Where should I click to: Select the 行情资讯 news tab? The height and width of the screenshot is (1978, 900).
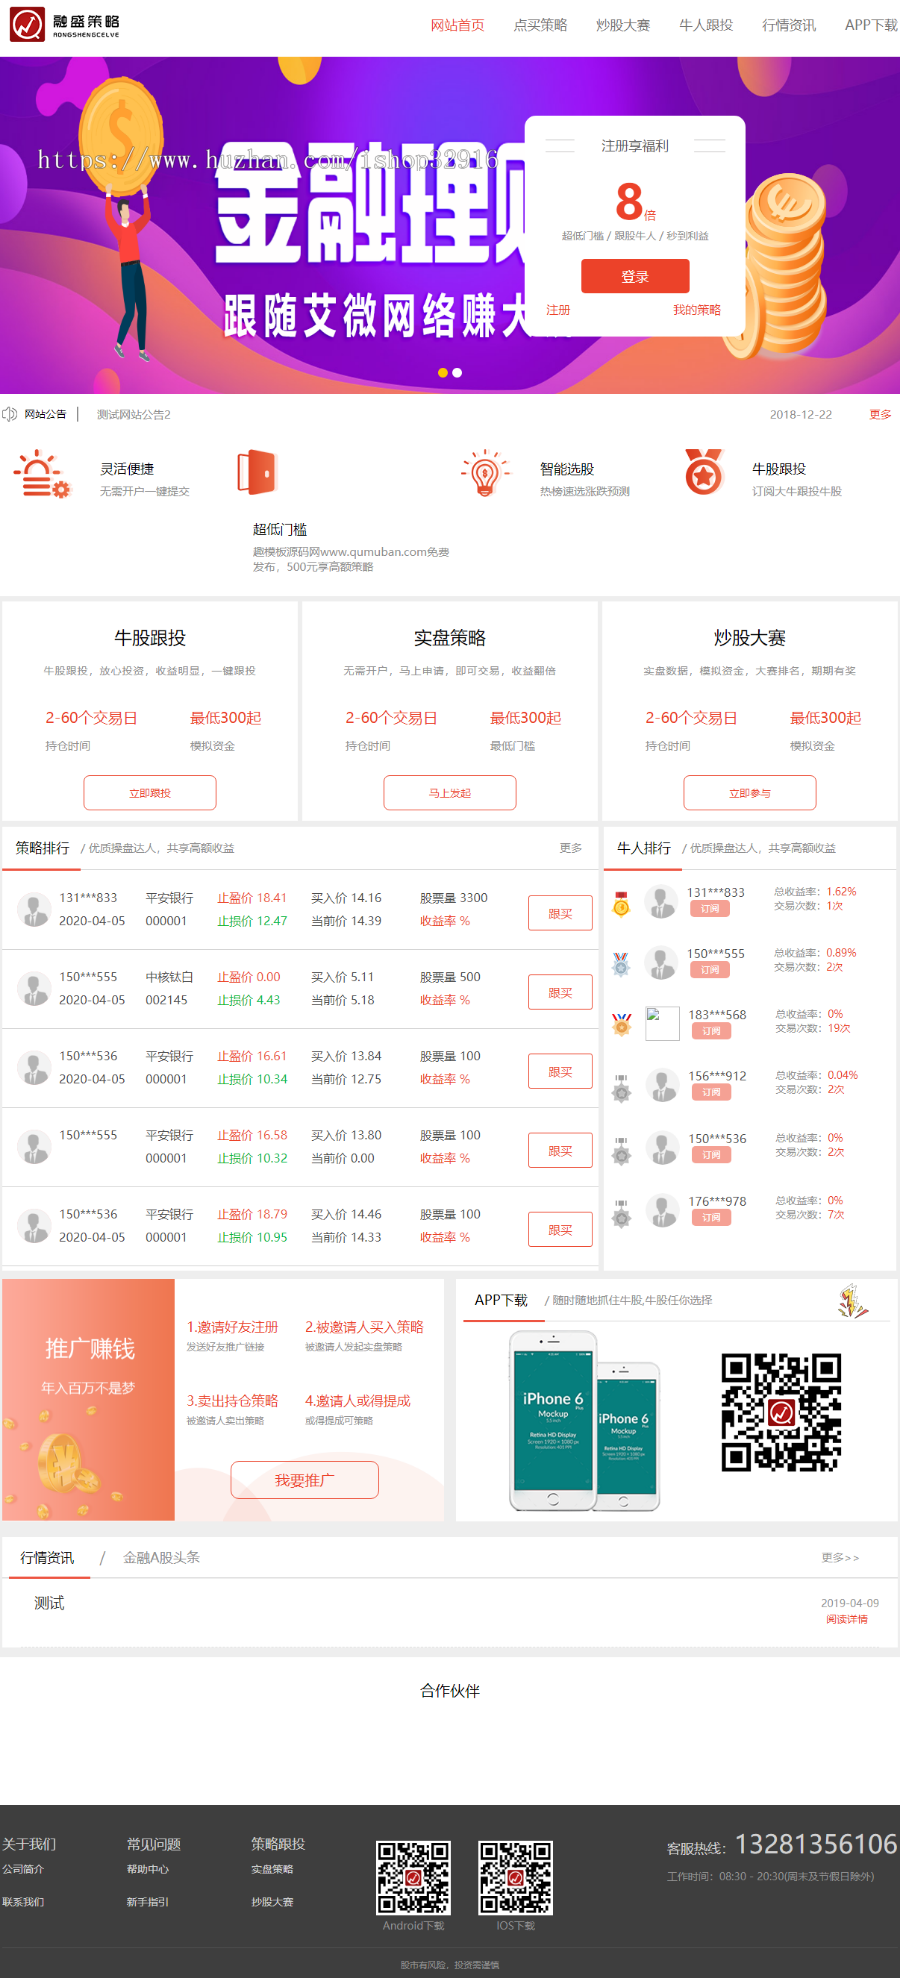47,1558
